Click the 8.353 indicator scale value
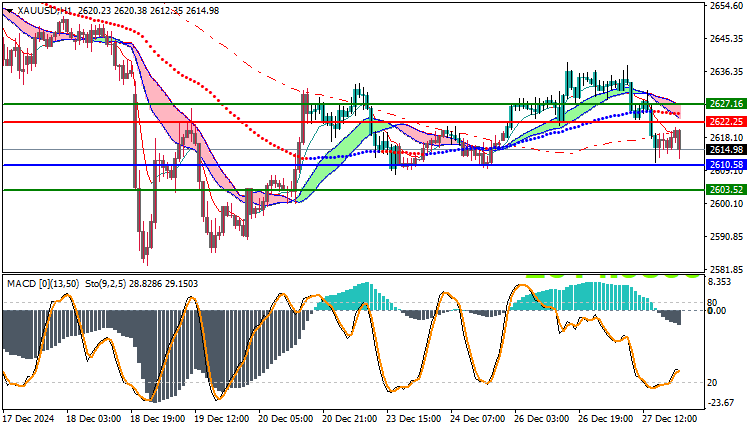Viewport: 750px width, 430px height. (719, 282)
